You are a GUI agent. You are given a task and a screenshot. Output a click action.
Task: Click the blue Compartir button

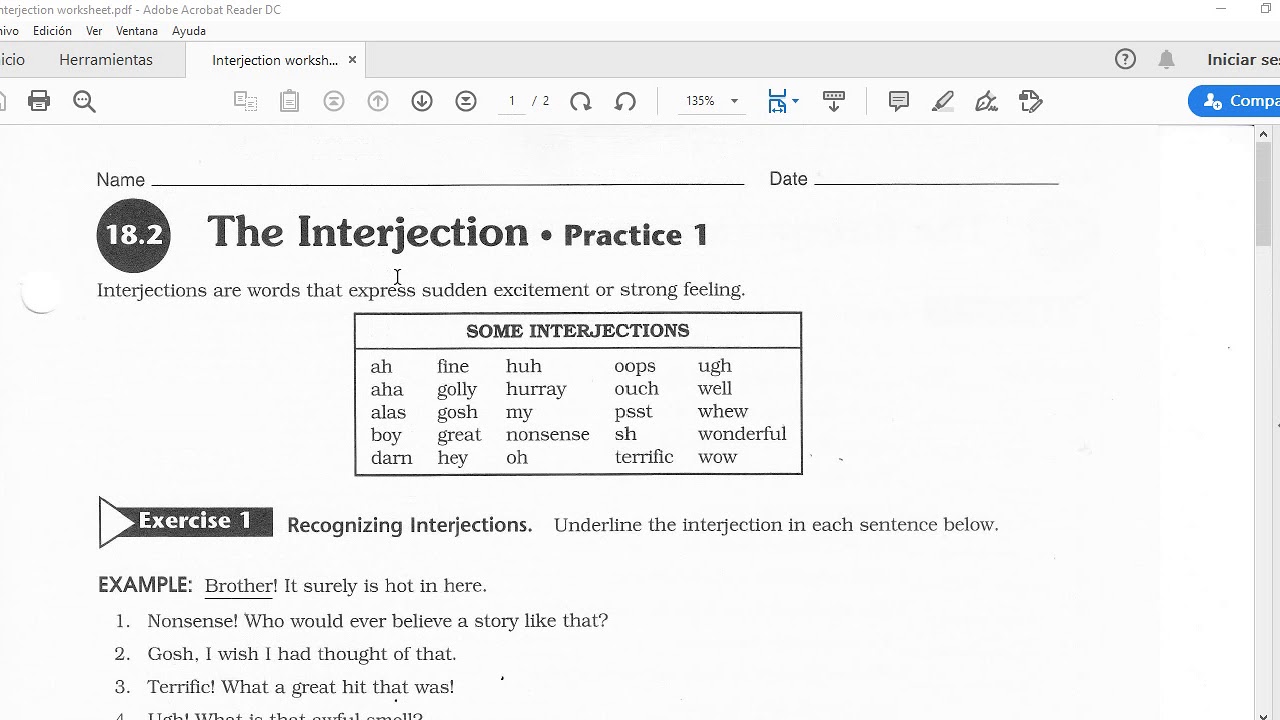coord(1234,101)
